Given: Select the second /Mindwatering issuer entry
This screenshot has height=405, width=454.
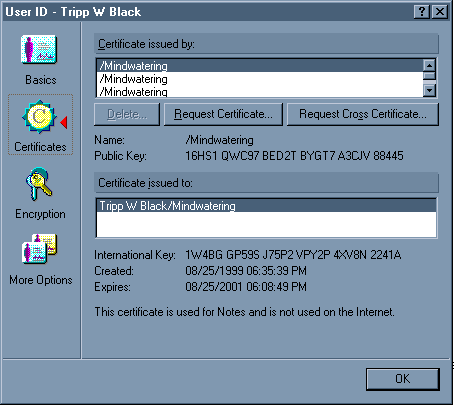Looking at the screenshot, I should coord(260,79).
